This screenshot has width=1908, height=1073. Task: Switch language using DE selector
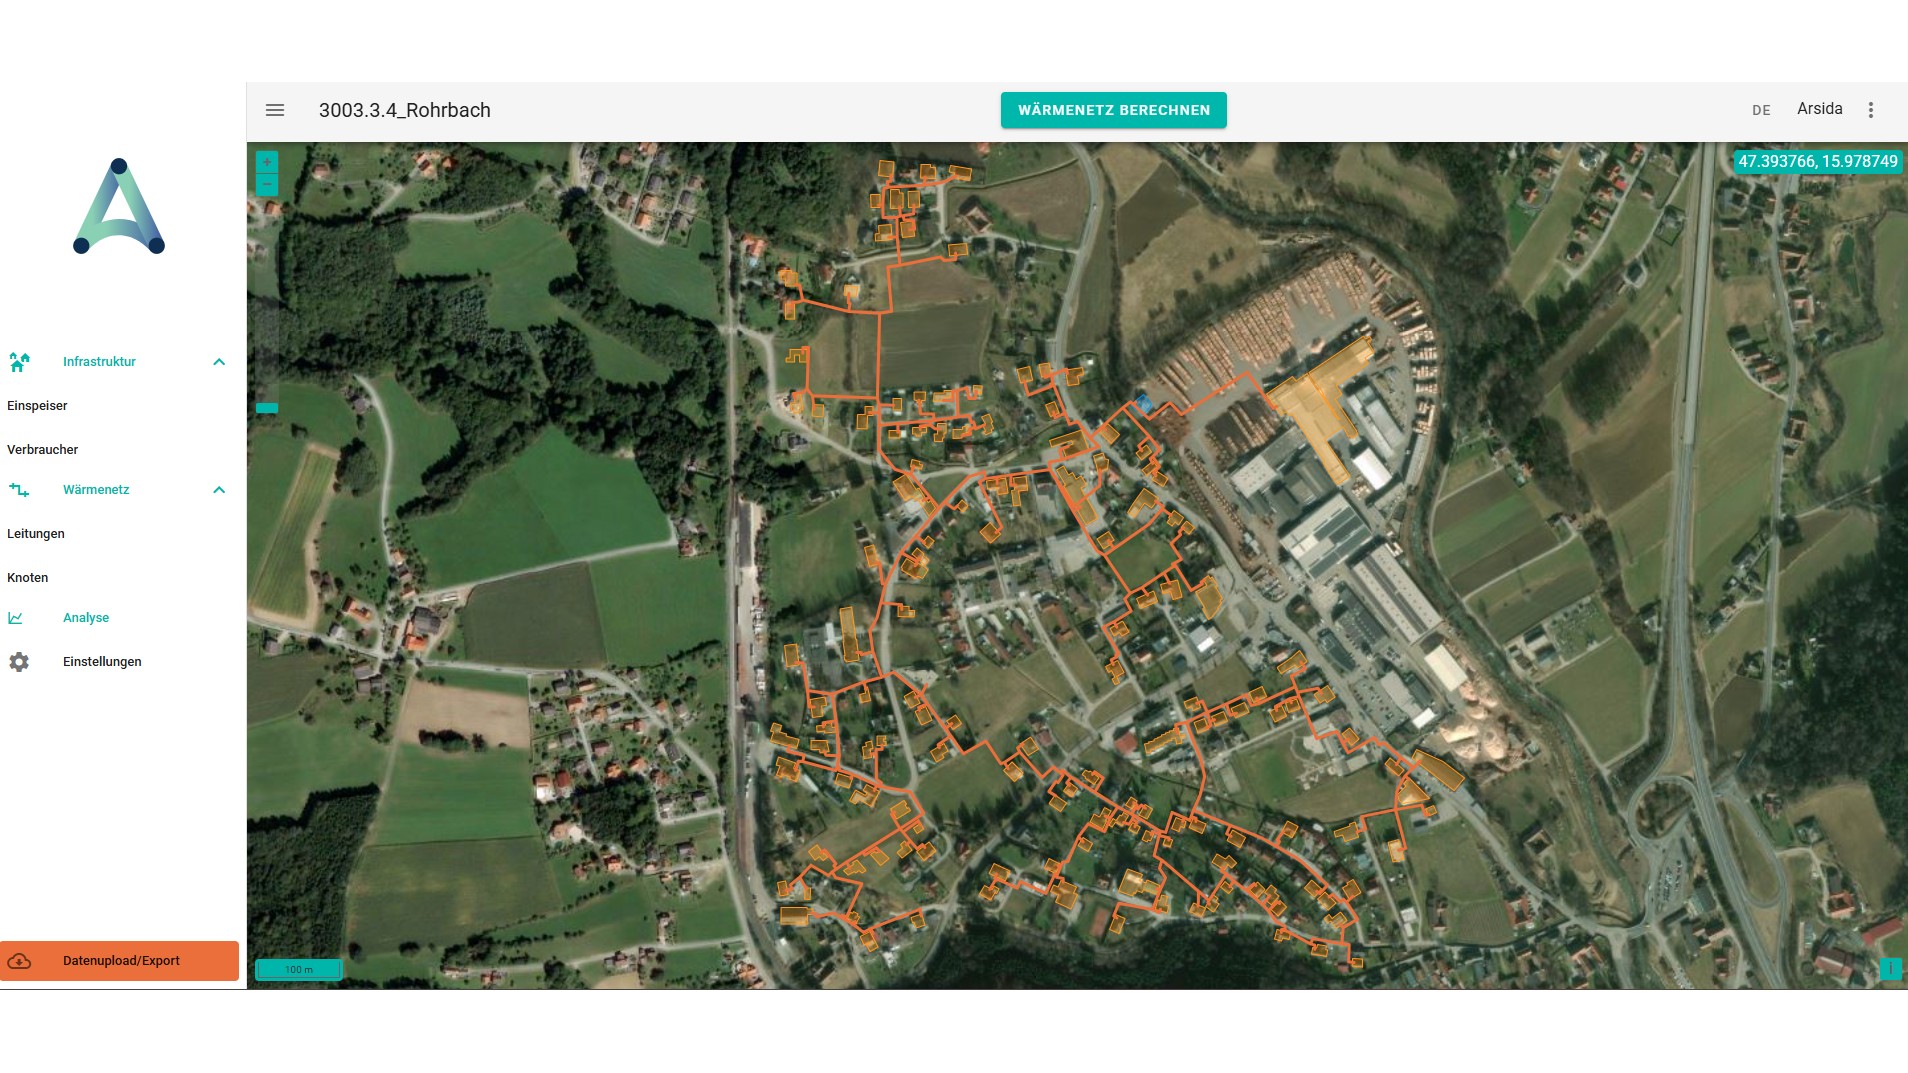point(1761,110)
